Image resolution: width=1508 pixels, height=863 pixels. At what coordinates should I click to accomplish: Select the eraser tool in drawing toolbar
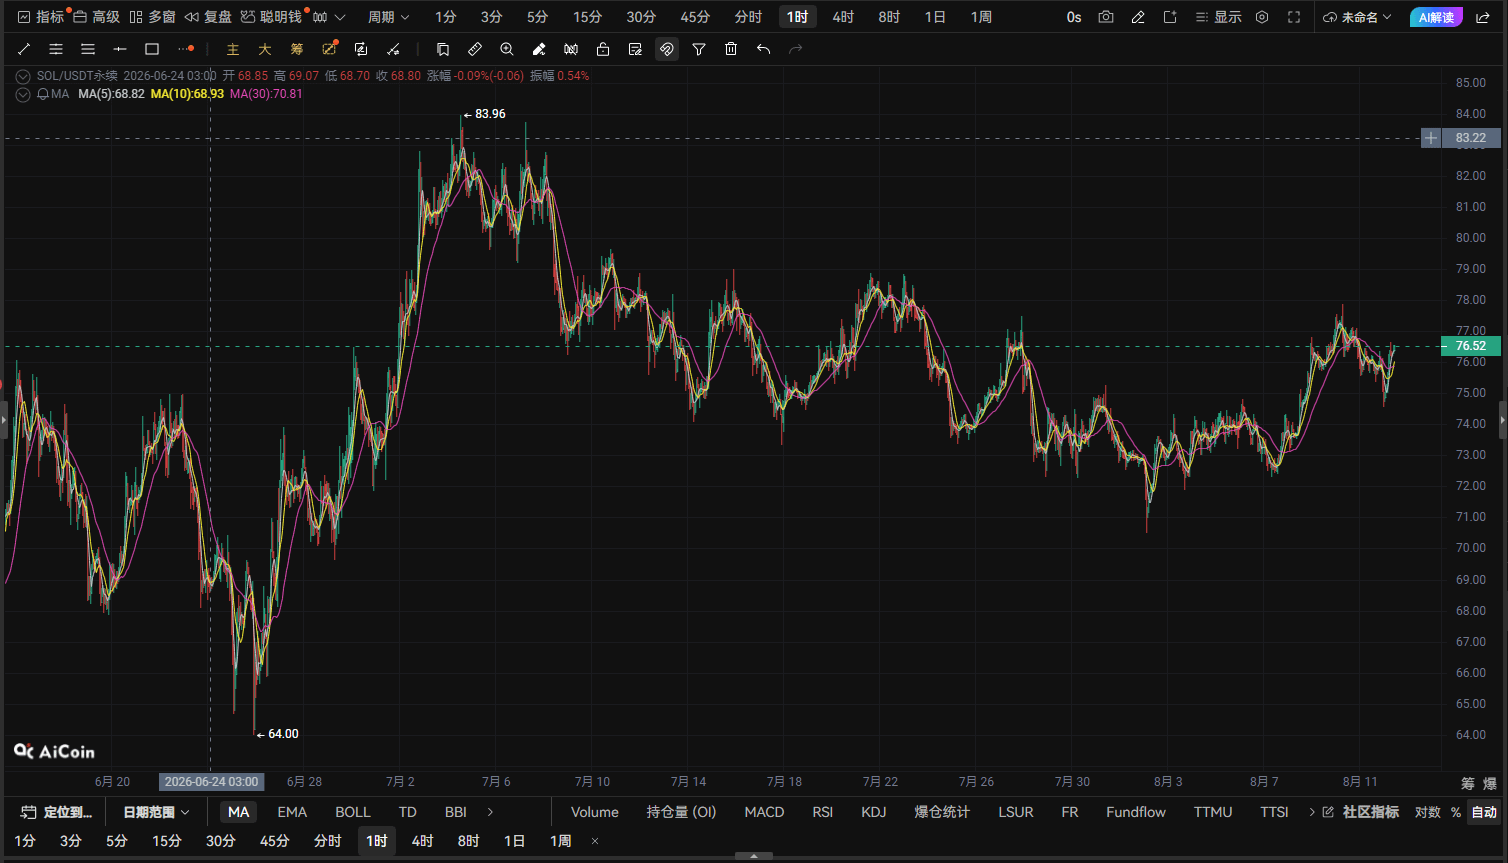pos(539,49)
